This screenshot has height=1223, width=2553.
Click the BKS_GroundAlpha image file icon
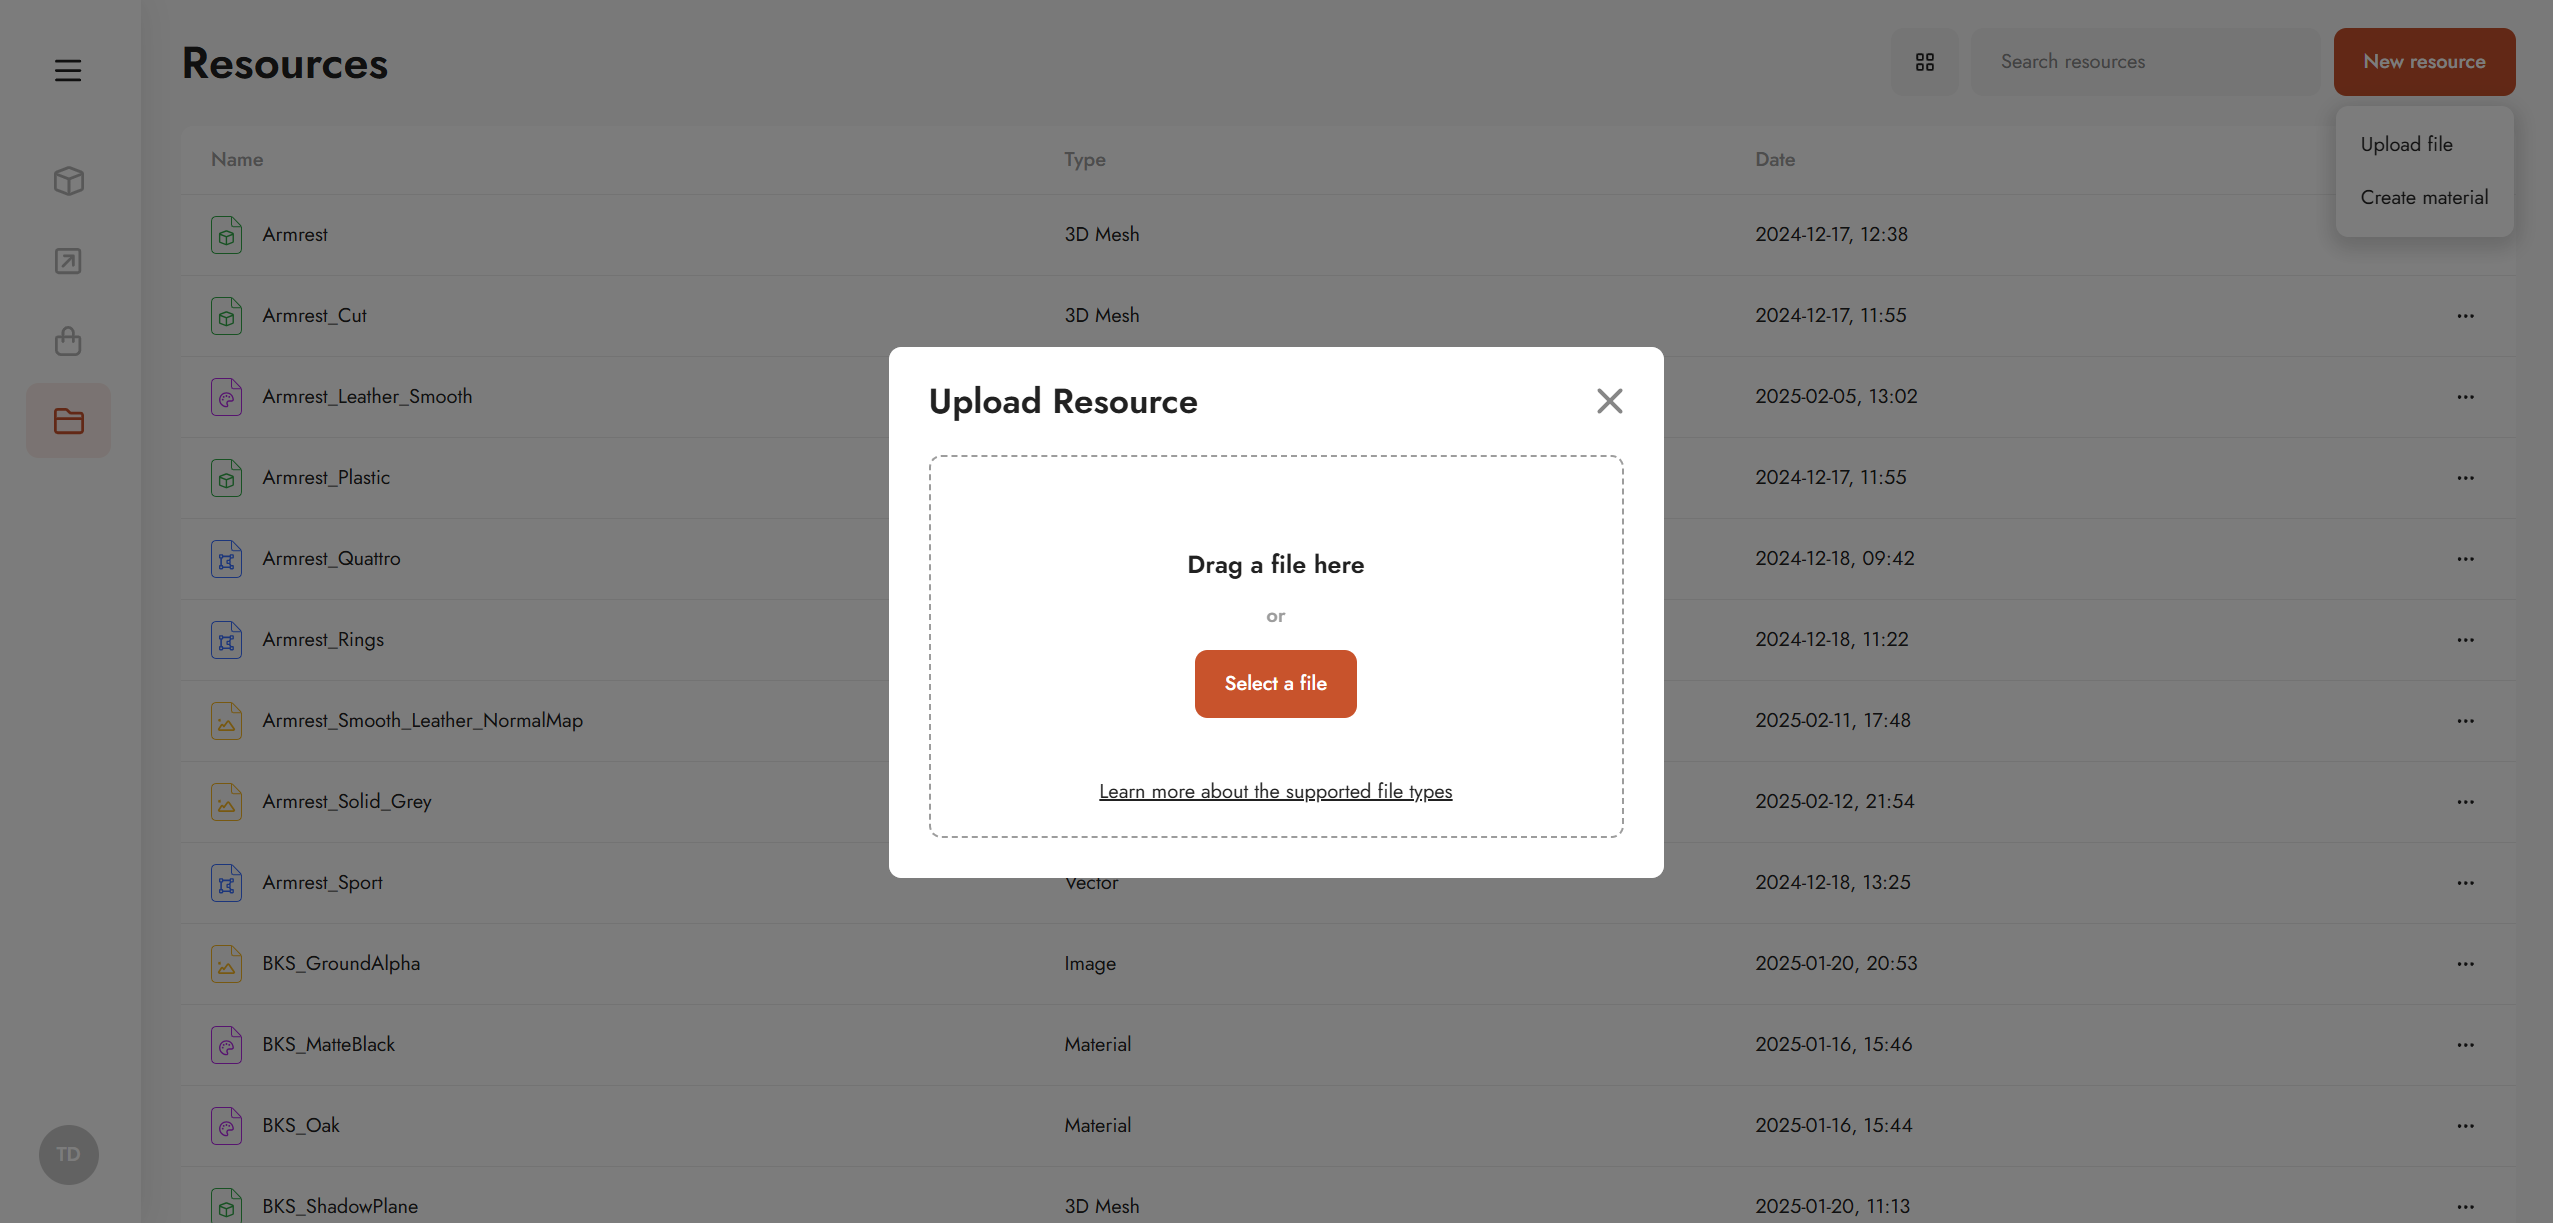(226, 964)
